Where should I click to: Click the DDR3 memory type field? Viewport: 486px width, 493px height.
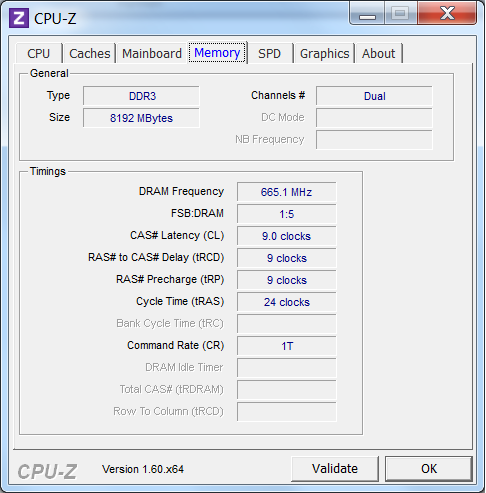pos(141,96)
